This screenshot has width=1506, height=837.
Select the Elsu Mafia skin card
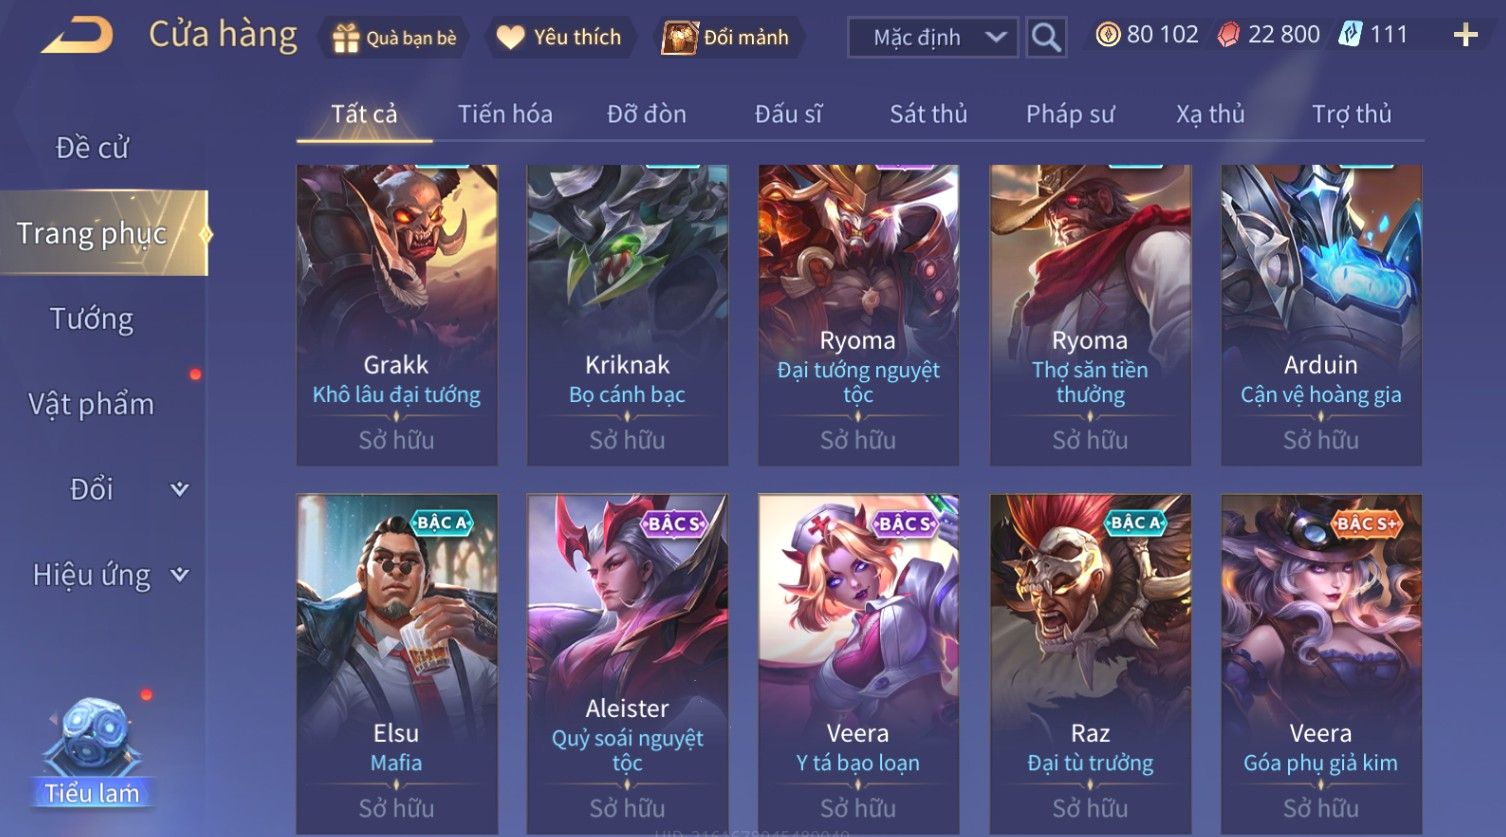point(397,664)
